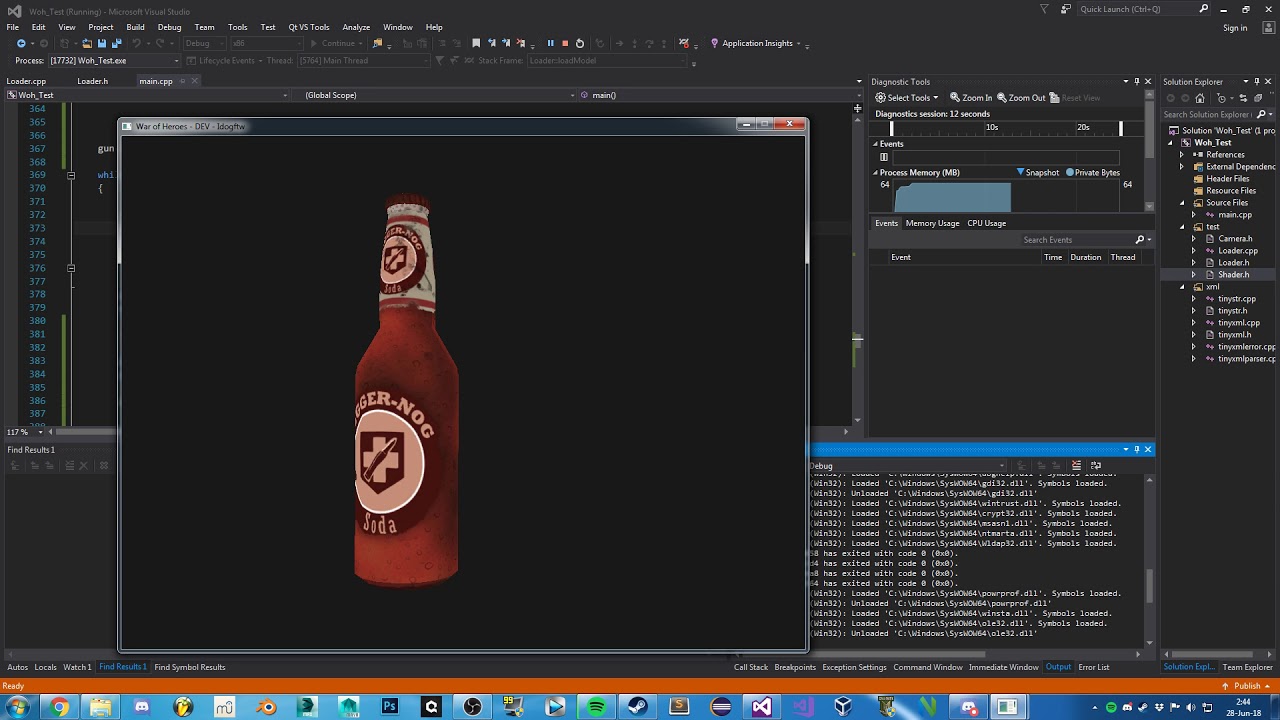Toggle the Snapshot legend in Process Memory
Screen dimensions: 1280x720
(x=1038, y=172)
